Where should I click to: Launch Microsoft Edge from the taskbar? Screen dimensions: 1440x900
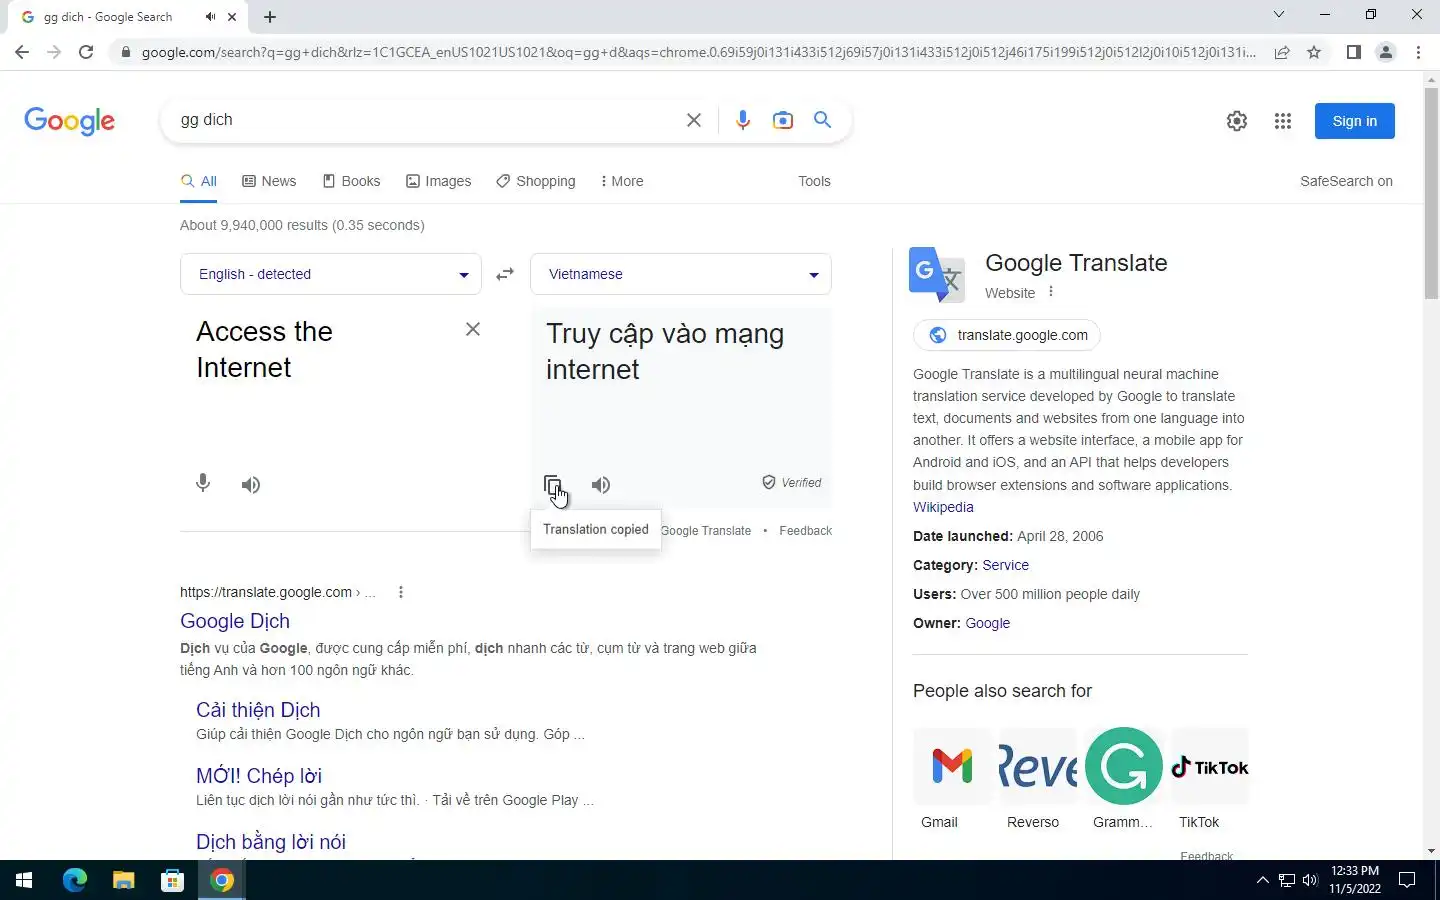[x=74, y=880]
